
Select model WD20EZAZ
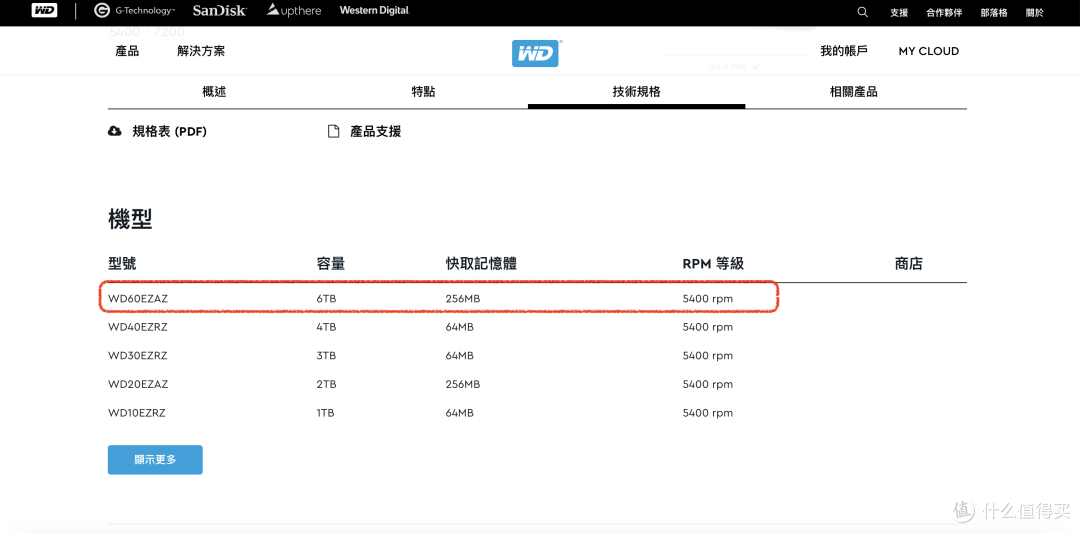click(x=138, y=384)
